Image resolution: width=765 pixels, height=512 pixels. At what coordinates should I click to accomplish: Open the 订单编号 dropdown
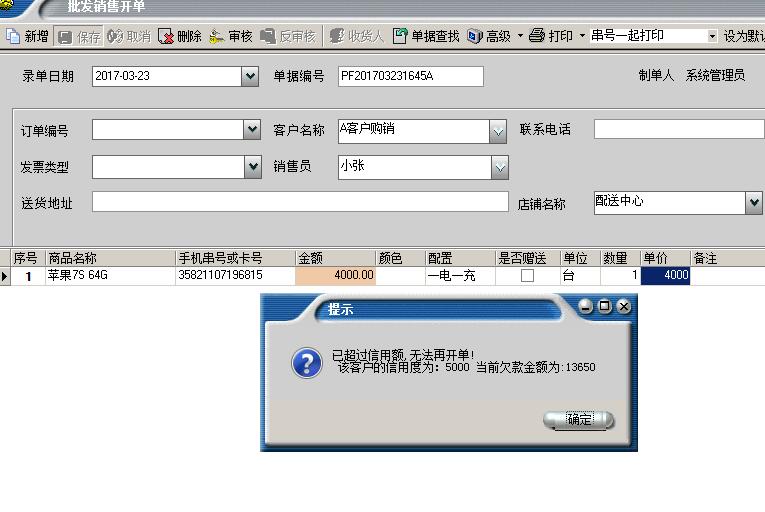tap(252, 130)
